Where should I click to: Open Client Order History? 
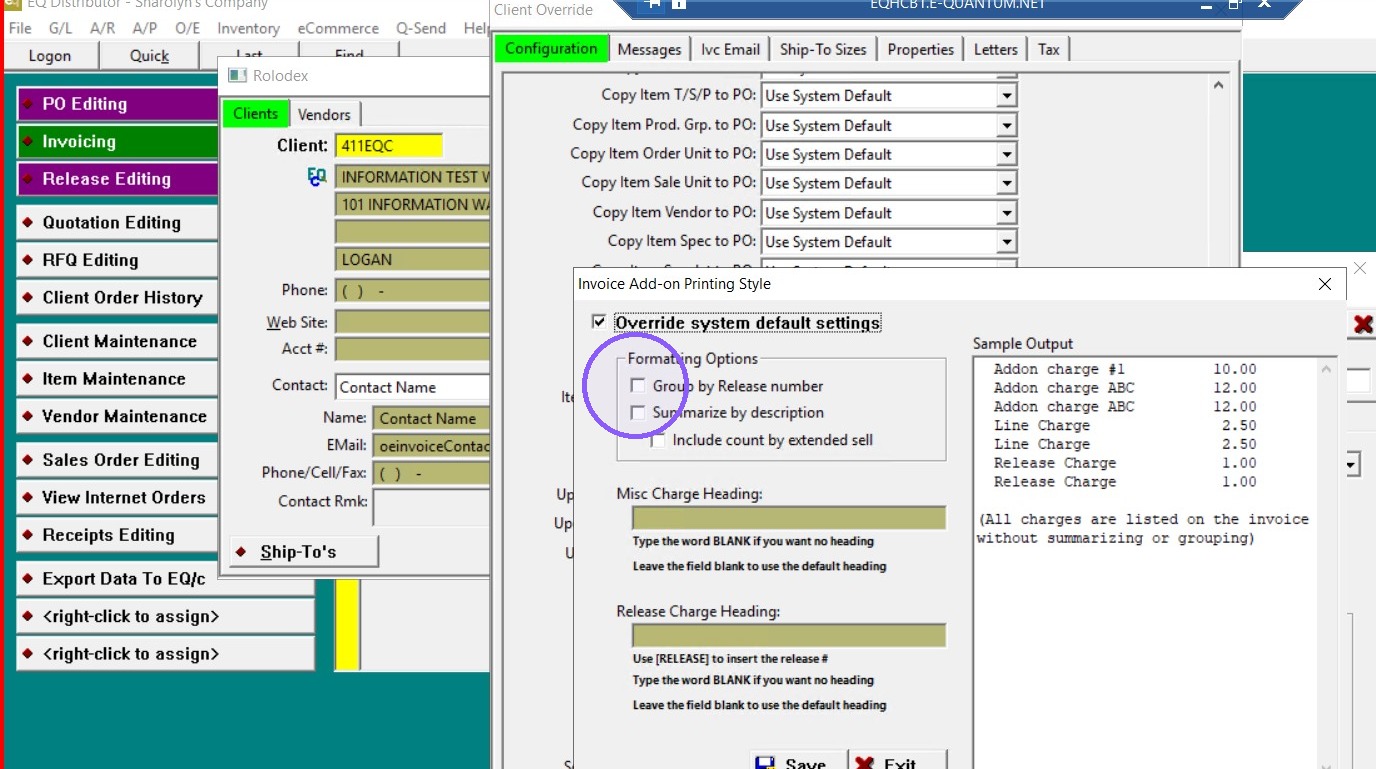pos(117,298)
